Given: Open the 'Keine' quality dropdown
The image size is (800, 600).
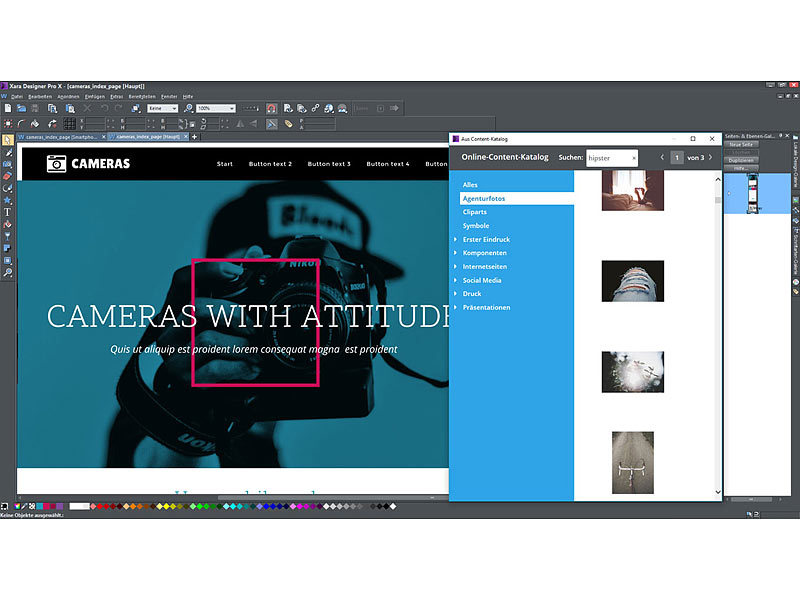Looking at the screenshot, I should pos(174,108).
